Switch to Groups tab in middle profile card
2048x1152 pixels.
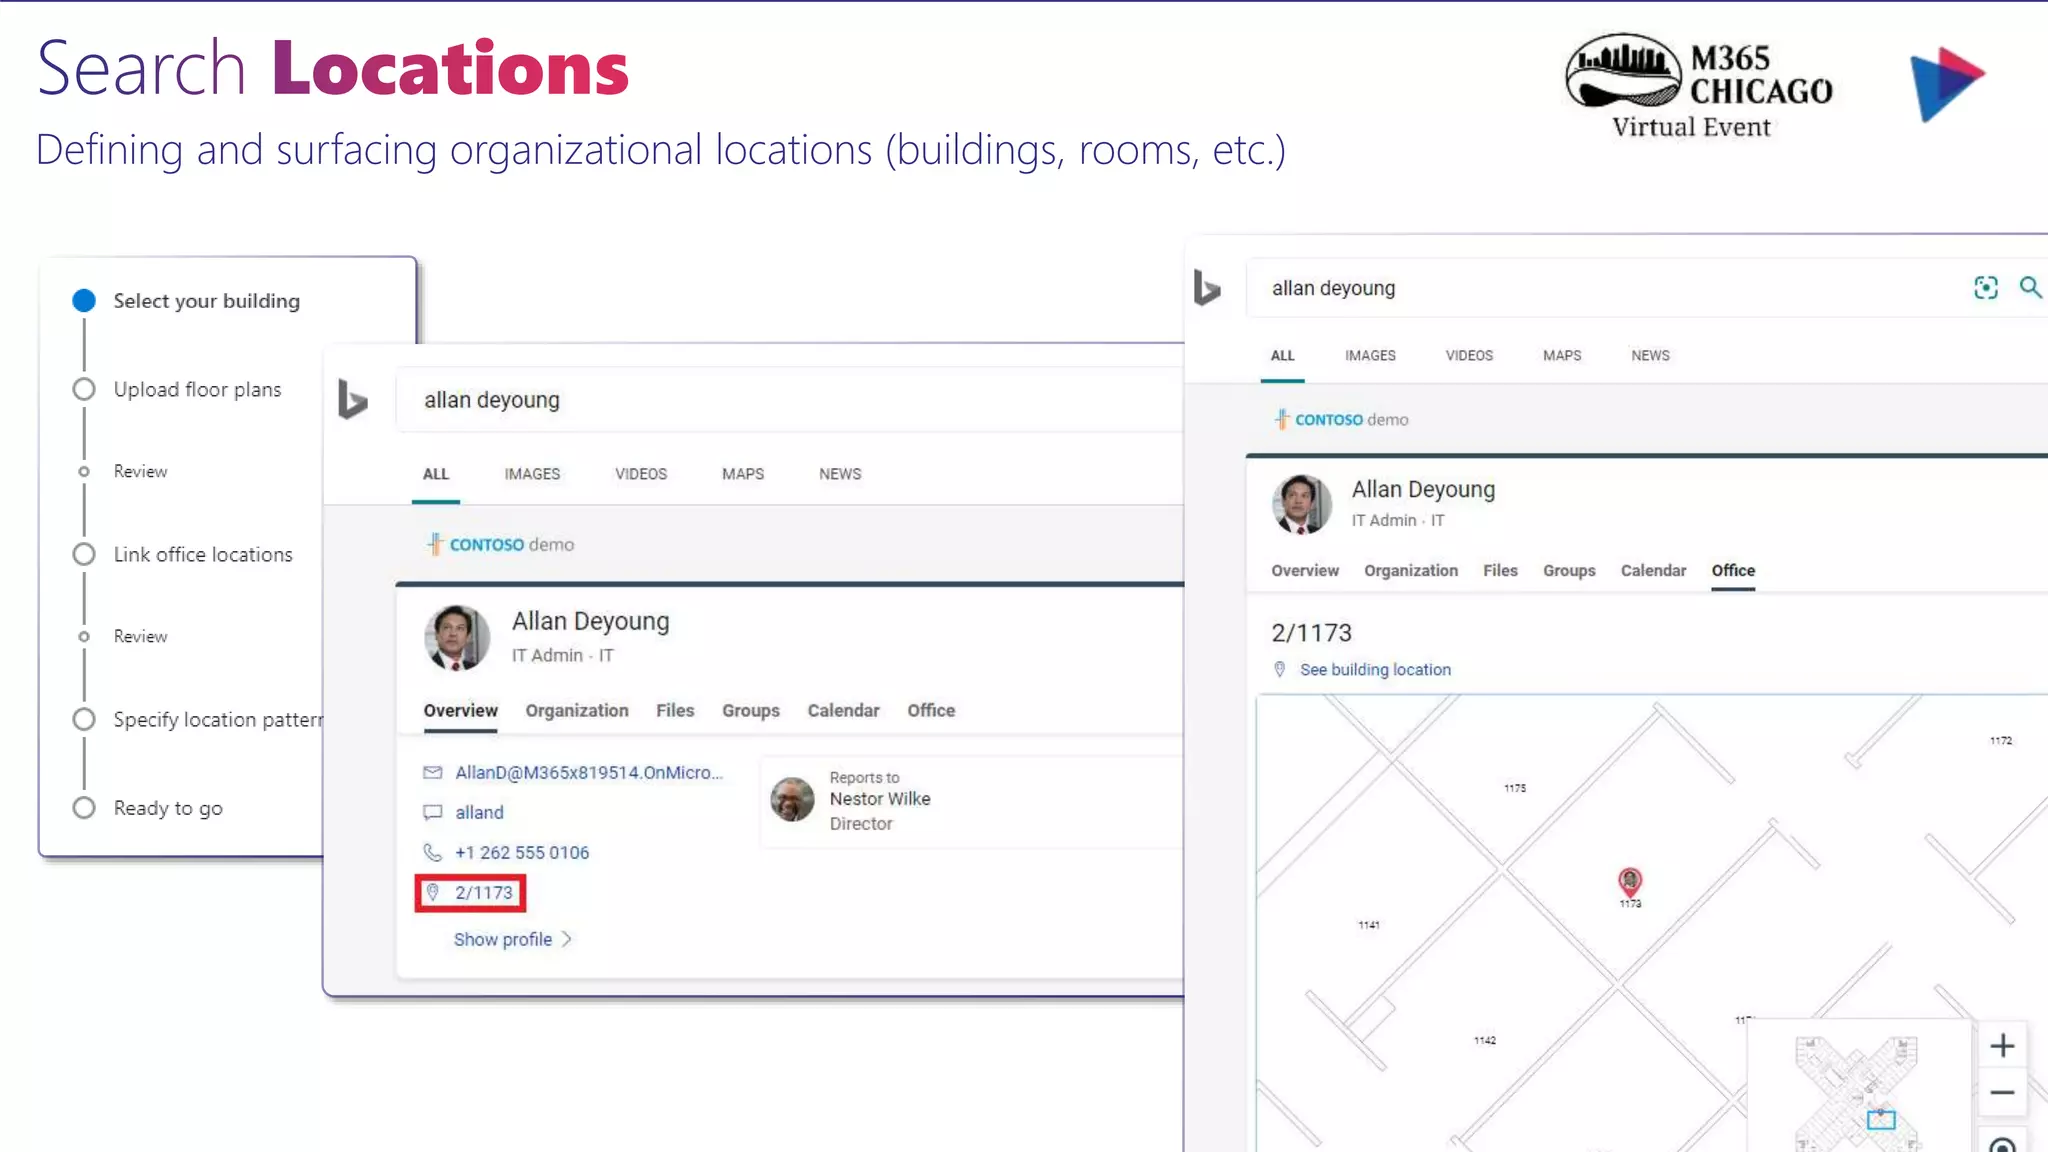click(751, 710)
